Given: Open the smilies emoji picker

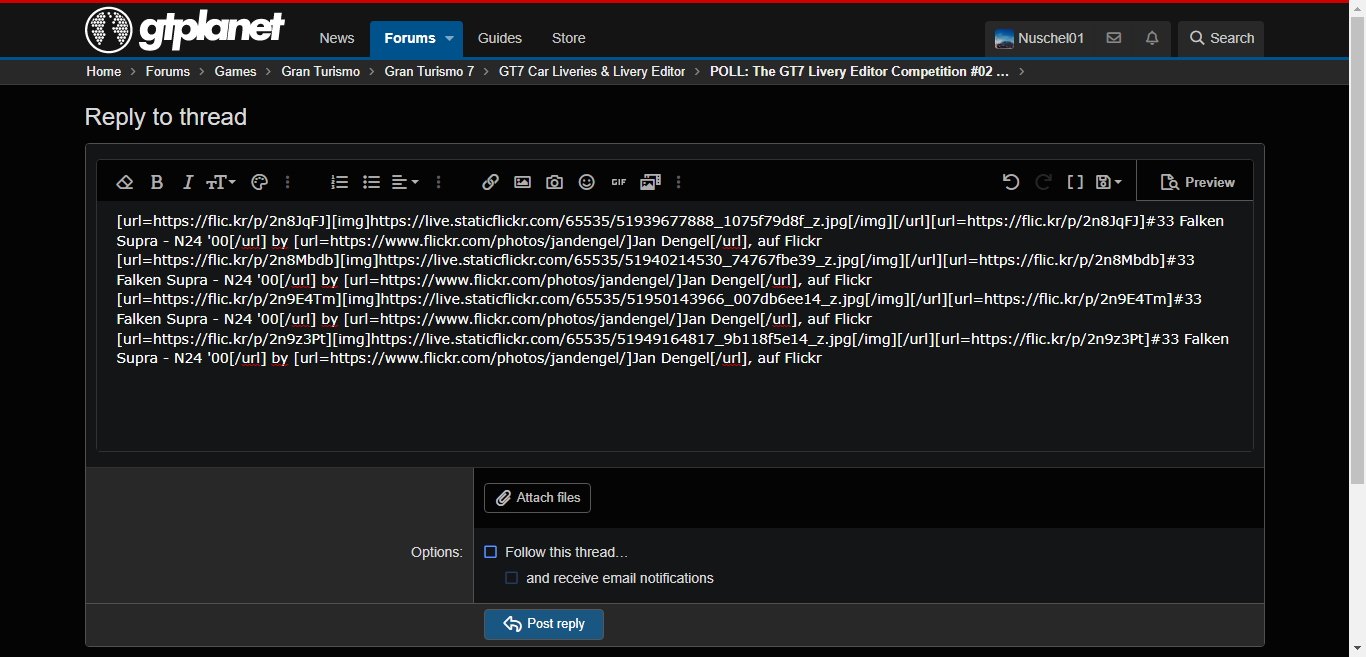Looking at the screenshot, I should 587,182.
